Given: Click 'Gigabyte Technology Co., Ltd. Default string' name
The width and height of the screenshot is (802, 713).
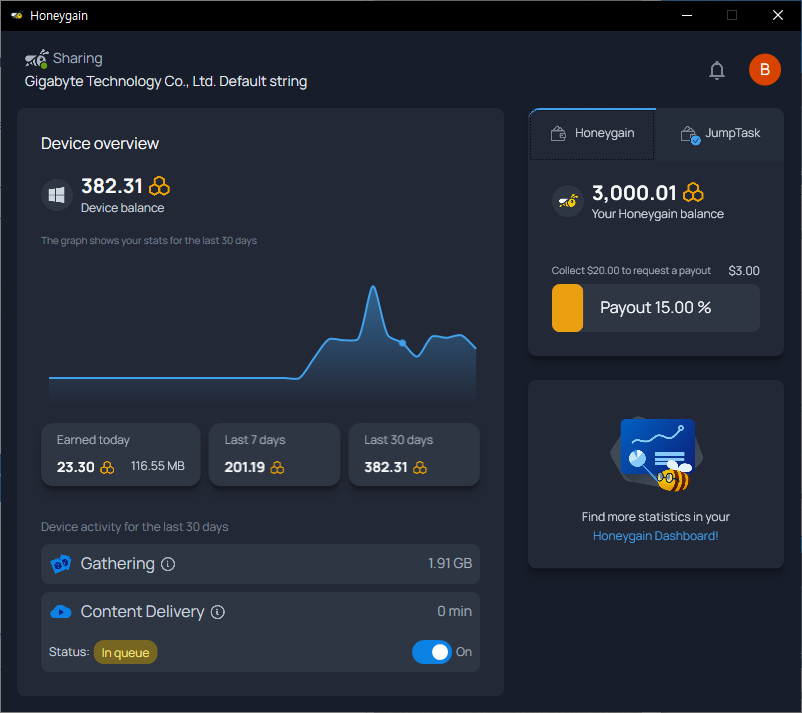Looking at the screenshot, I should pyautogui.click(x=166, y=81).
